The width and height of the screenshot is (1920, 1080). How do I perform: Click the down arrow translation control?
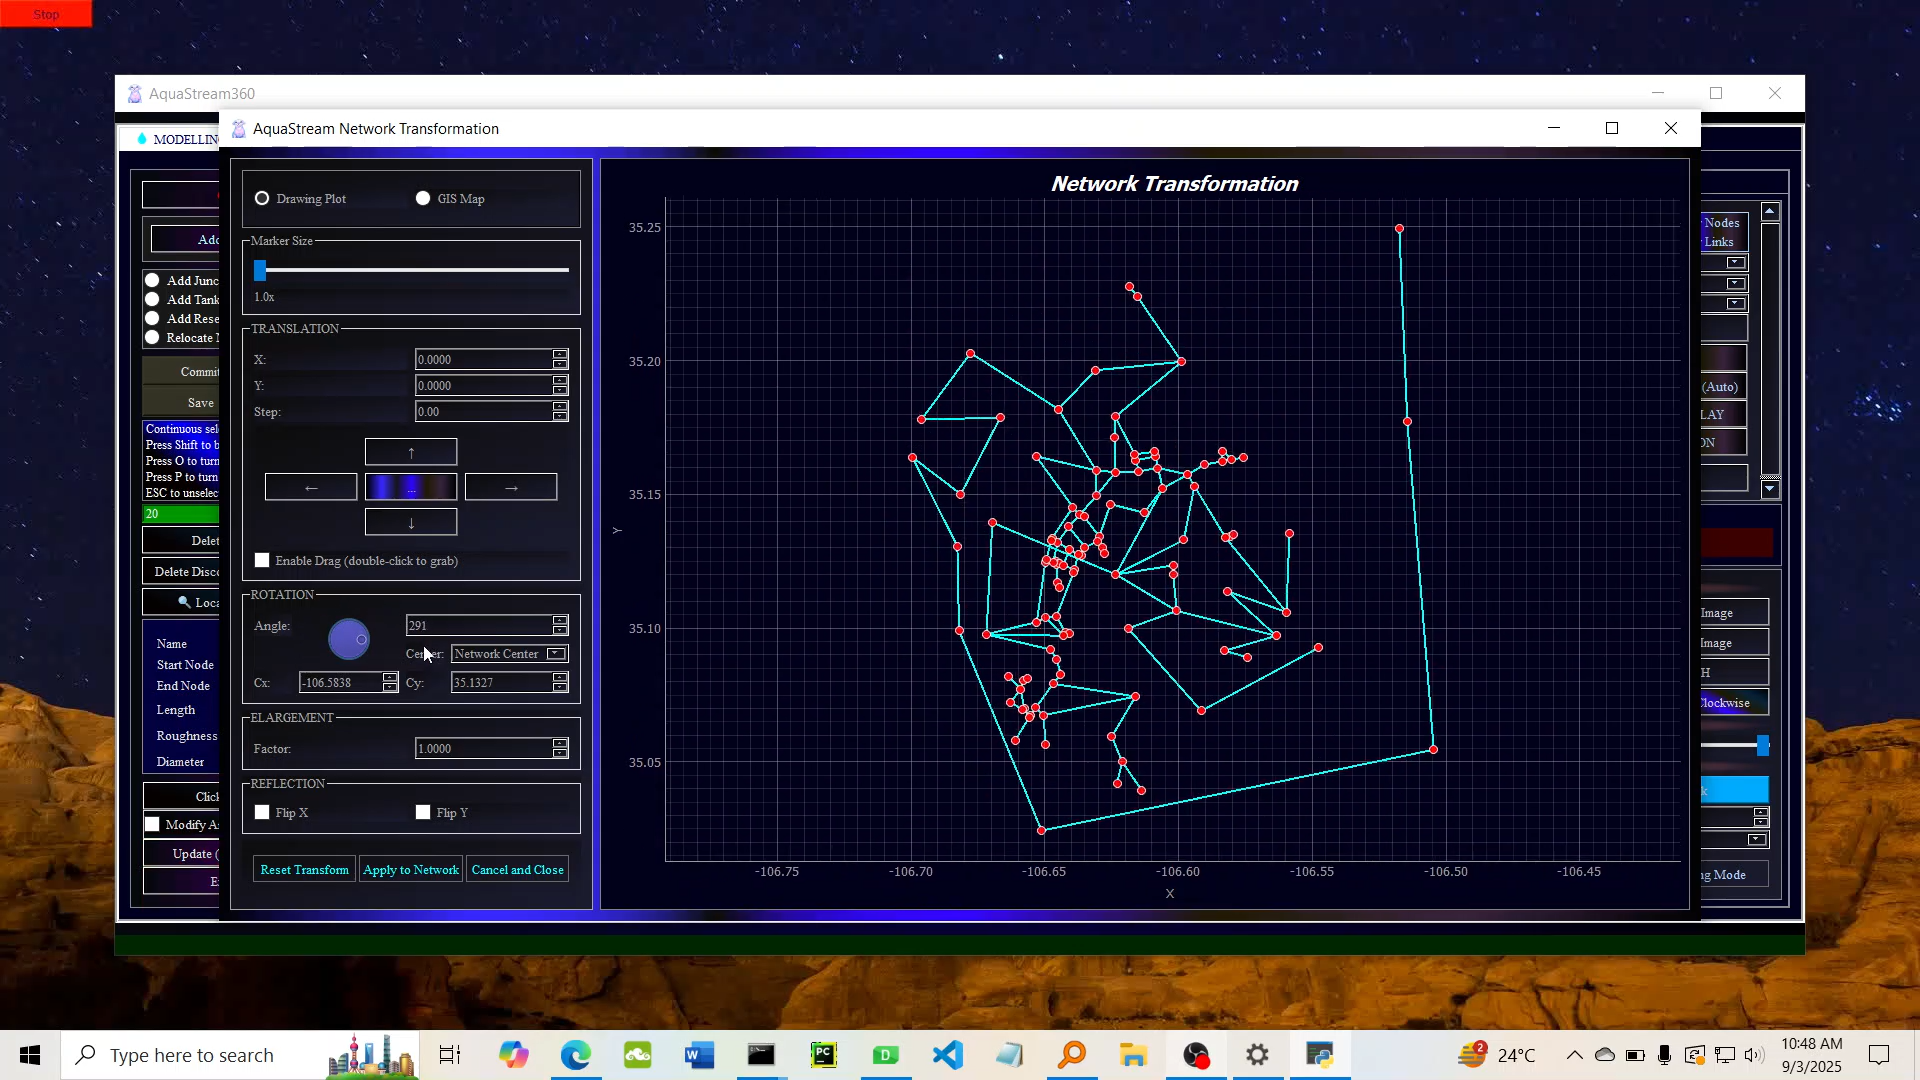411,521
